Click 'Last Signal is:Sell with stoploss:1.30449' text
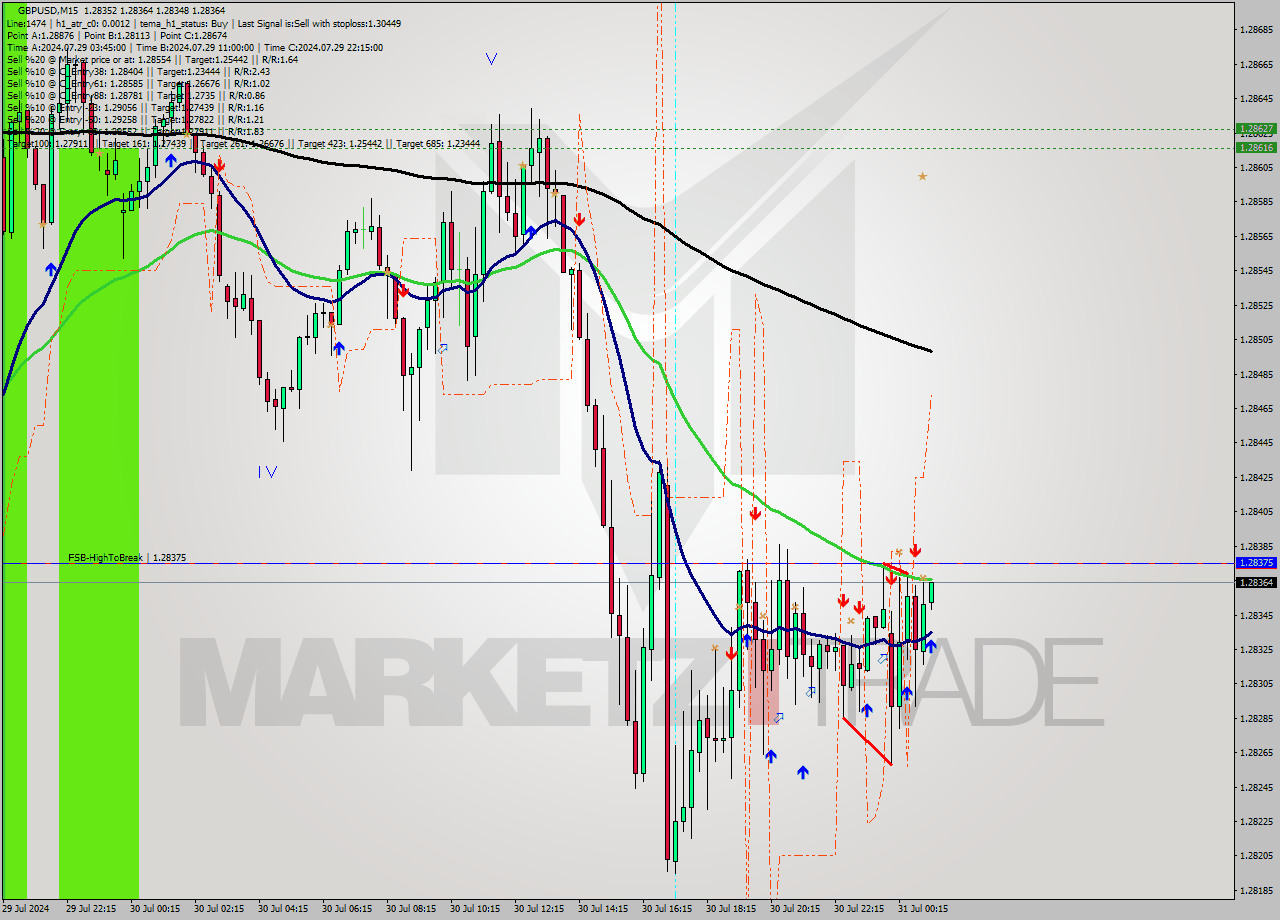 coord(319,23)
